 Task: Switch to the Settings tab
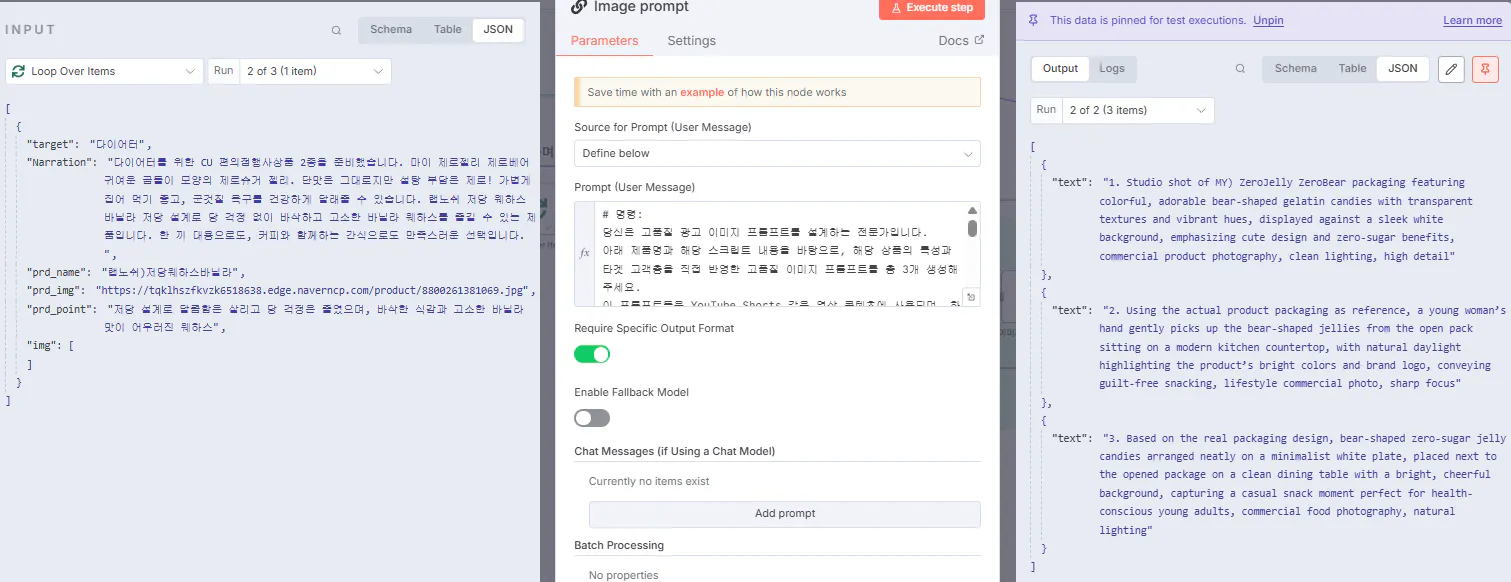[693, 41]
